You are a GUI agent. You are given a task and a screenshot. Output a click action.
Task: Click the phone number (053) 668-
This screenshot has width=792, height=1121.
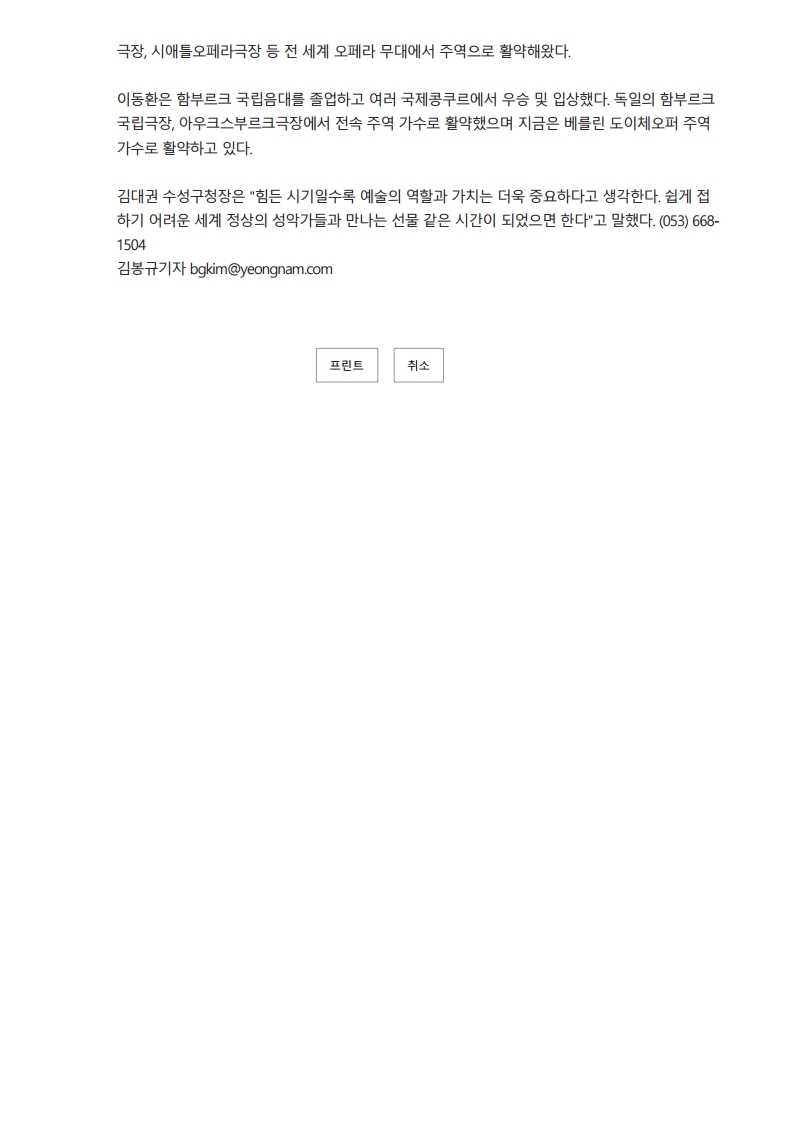coord(688,221)
